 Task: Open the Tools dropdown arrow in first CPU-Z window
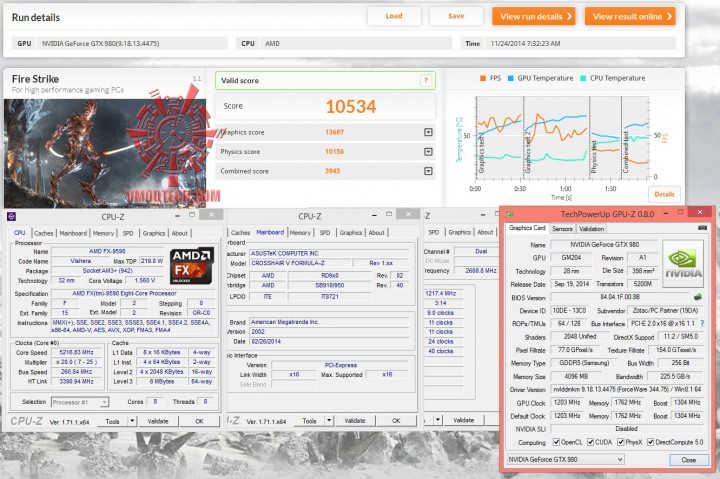coord(132,421)
